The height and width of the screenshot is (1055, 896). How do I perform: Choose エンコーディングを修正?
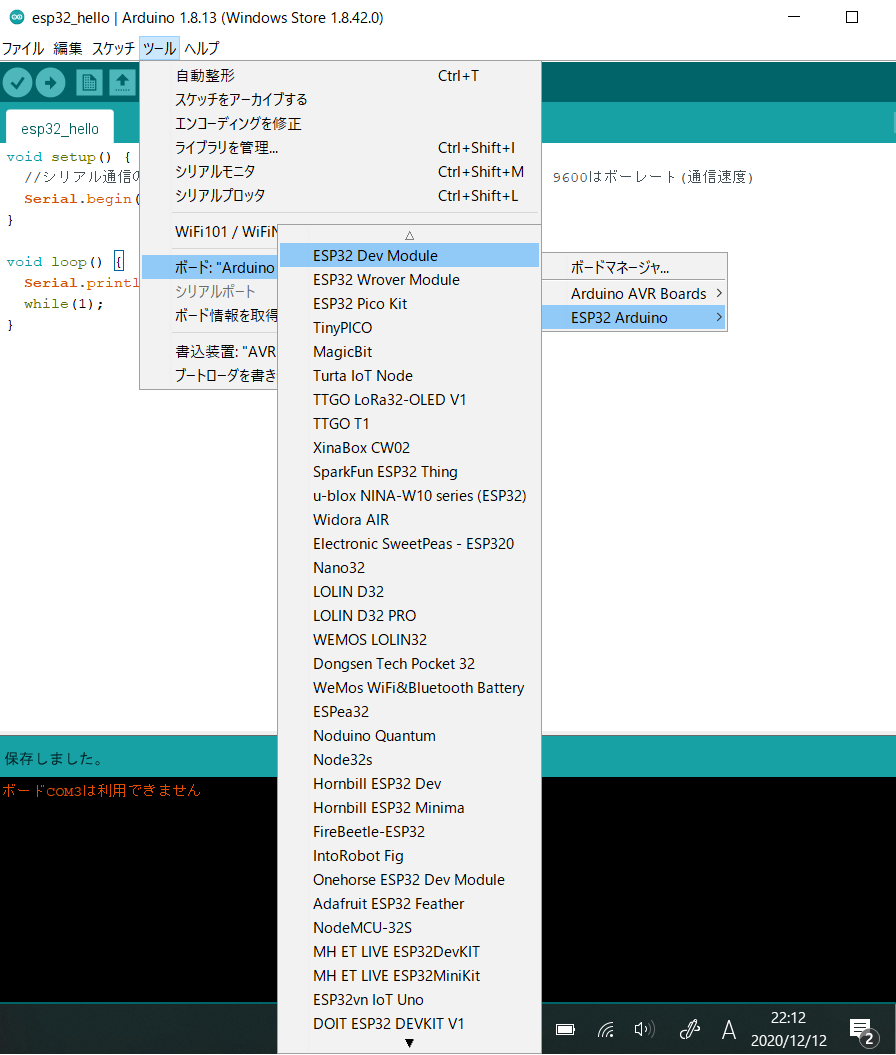pyautogui.click(x=340, y=124)
